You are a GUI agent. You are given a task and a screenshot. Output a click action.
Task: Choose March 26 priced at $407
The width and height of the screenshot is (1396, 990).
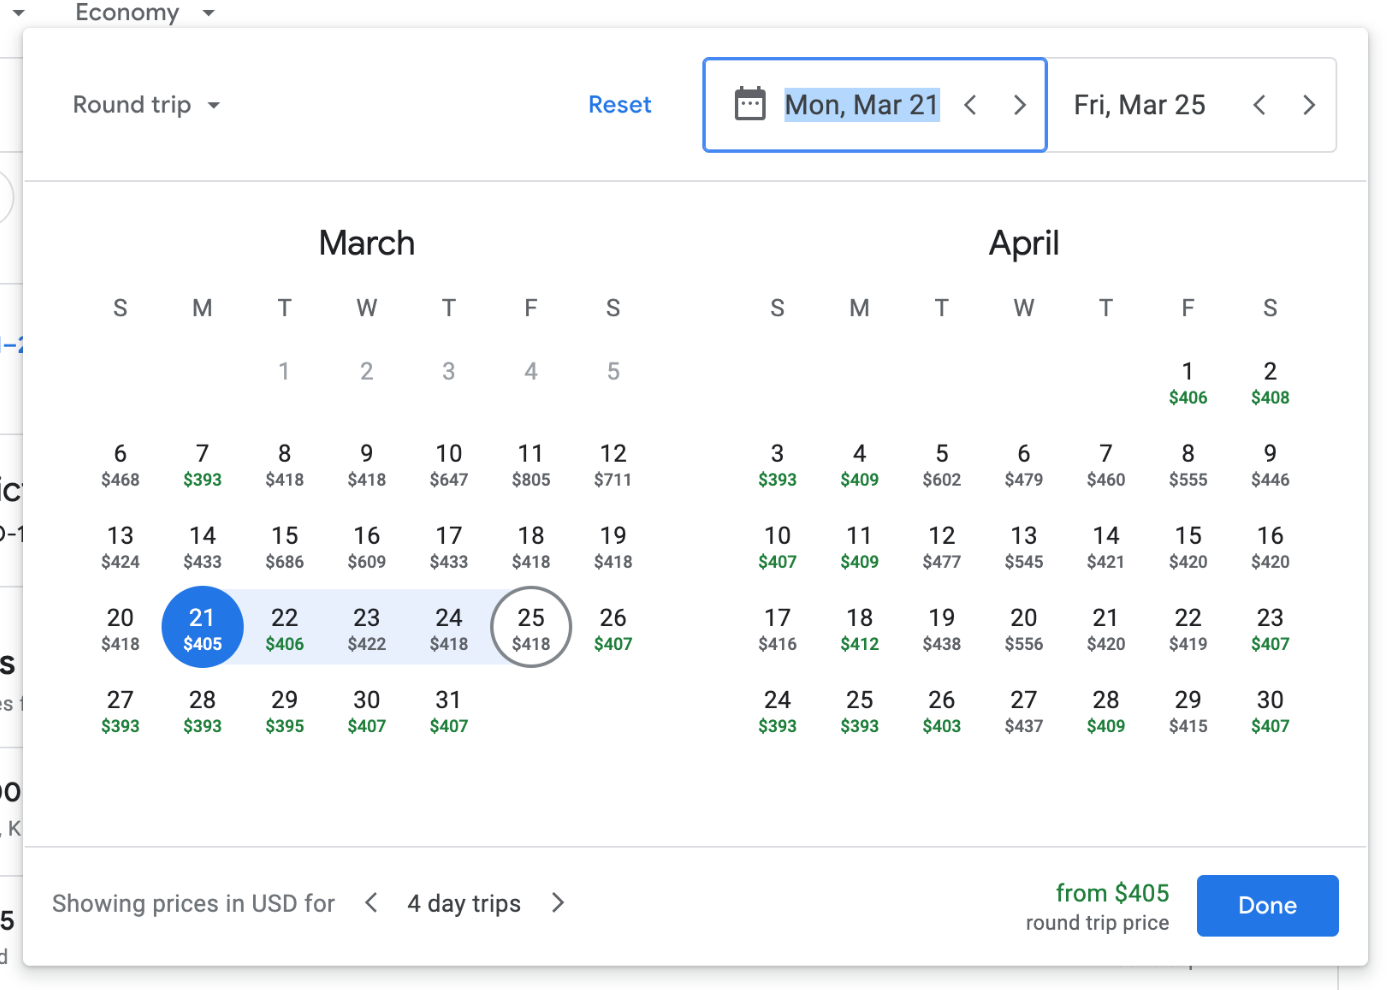coord(613,629)
